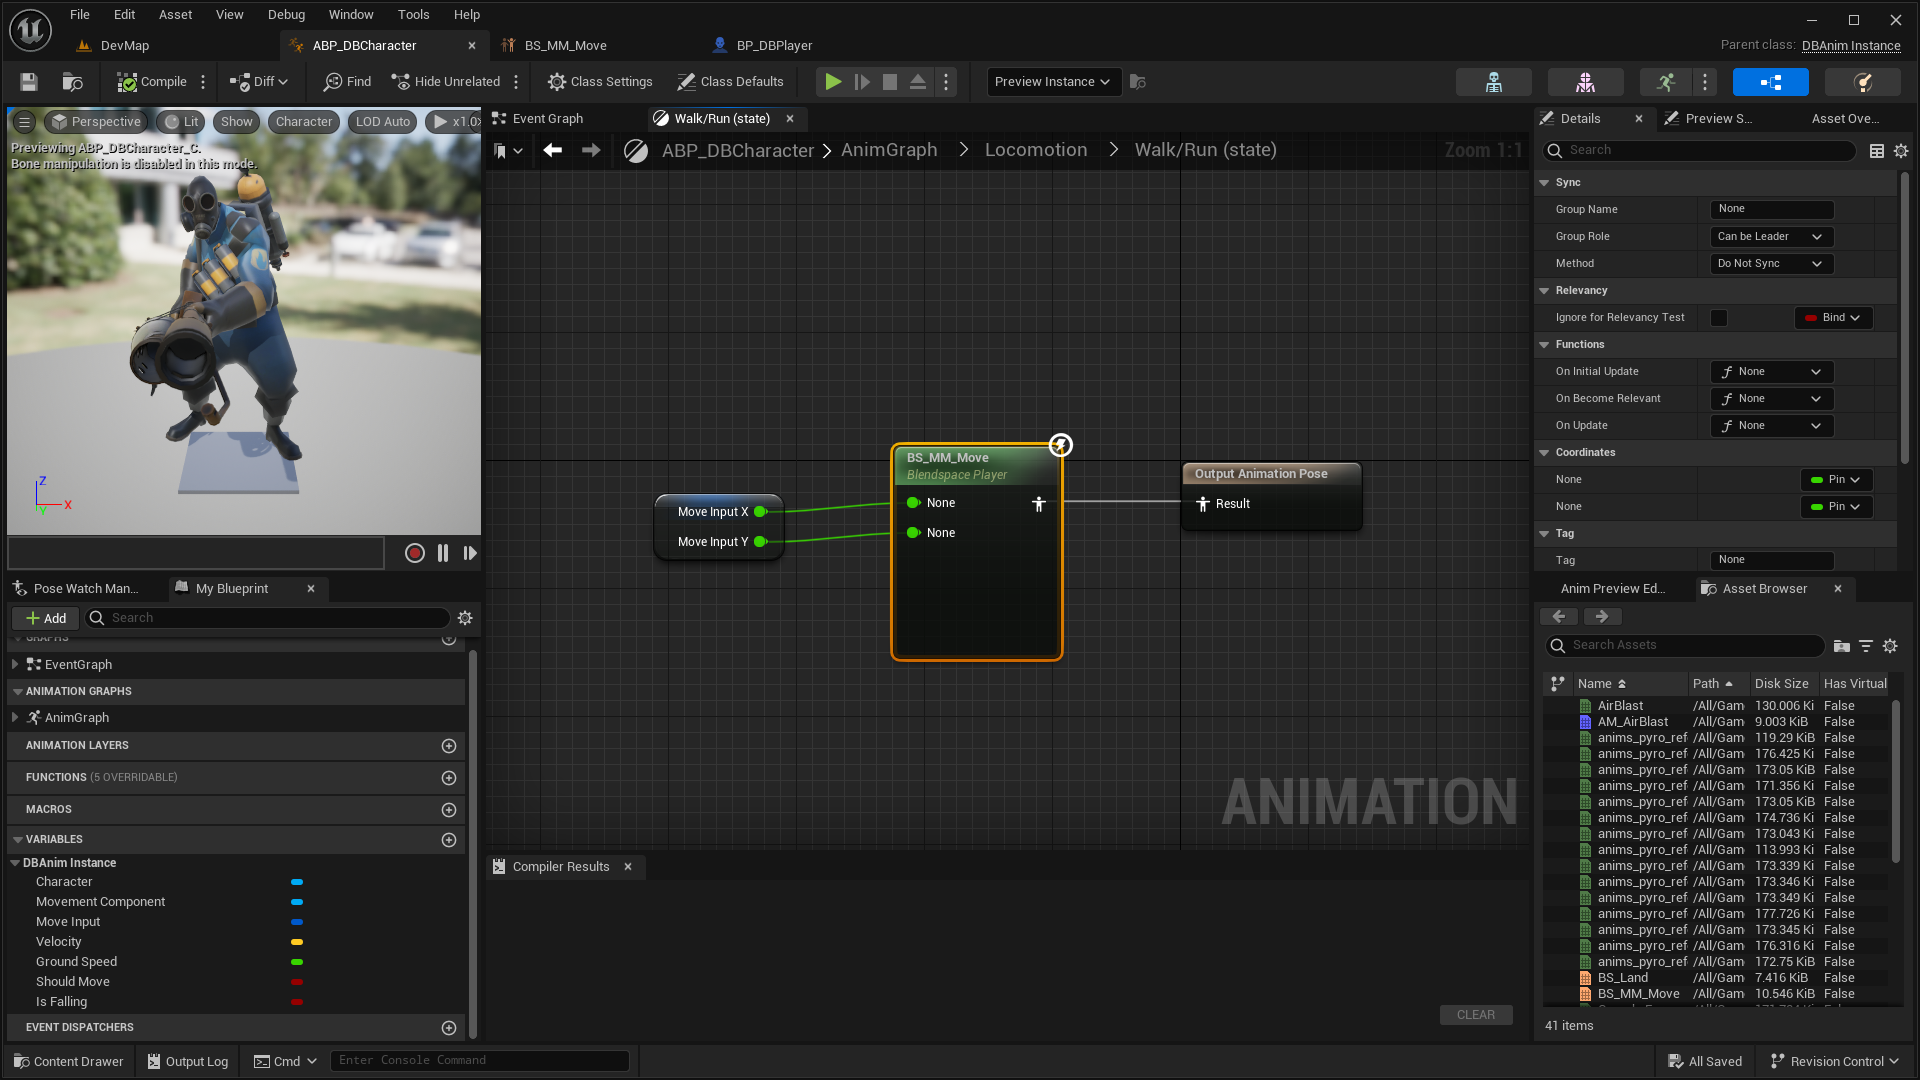This screenshot has width=1920, height=1080.
Task: Click the fast-path lightning icon on BS_MM_Move node
Action: click(1060, 445)
